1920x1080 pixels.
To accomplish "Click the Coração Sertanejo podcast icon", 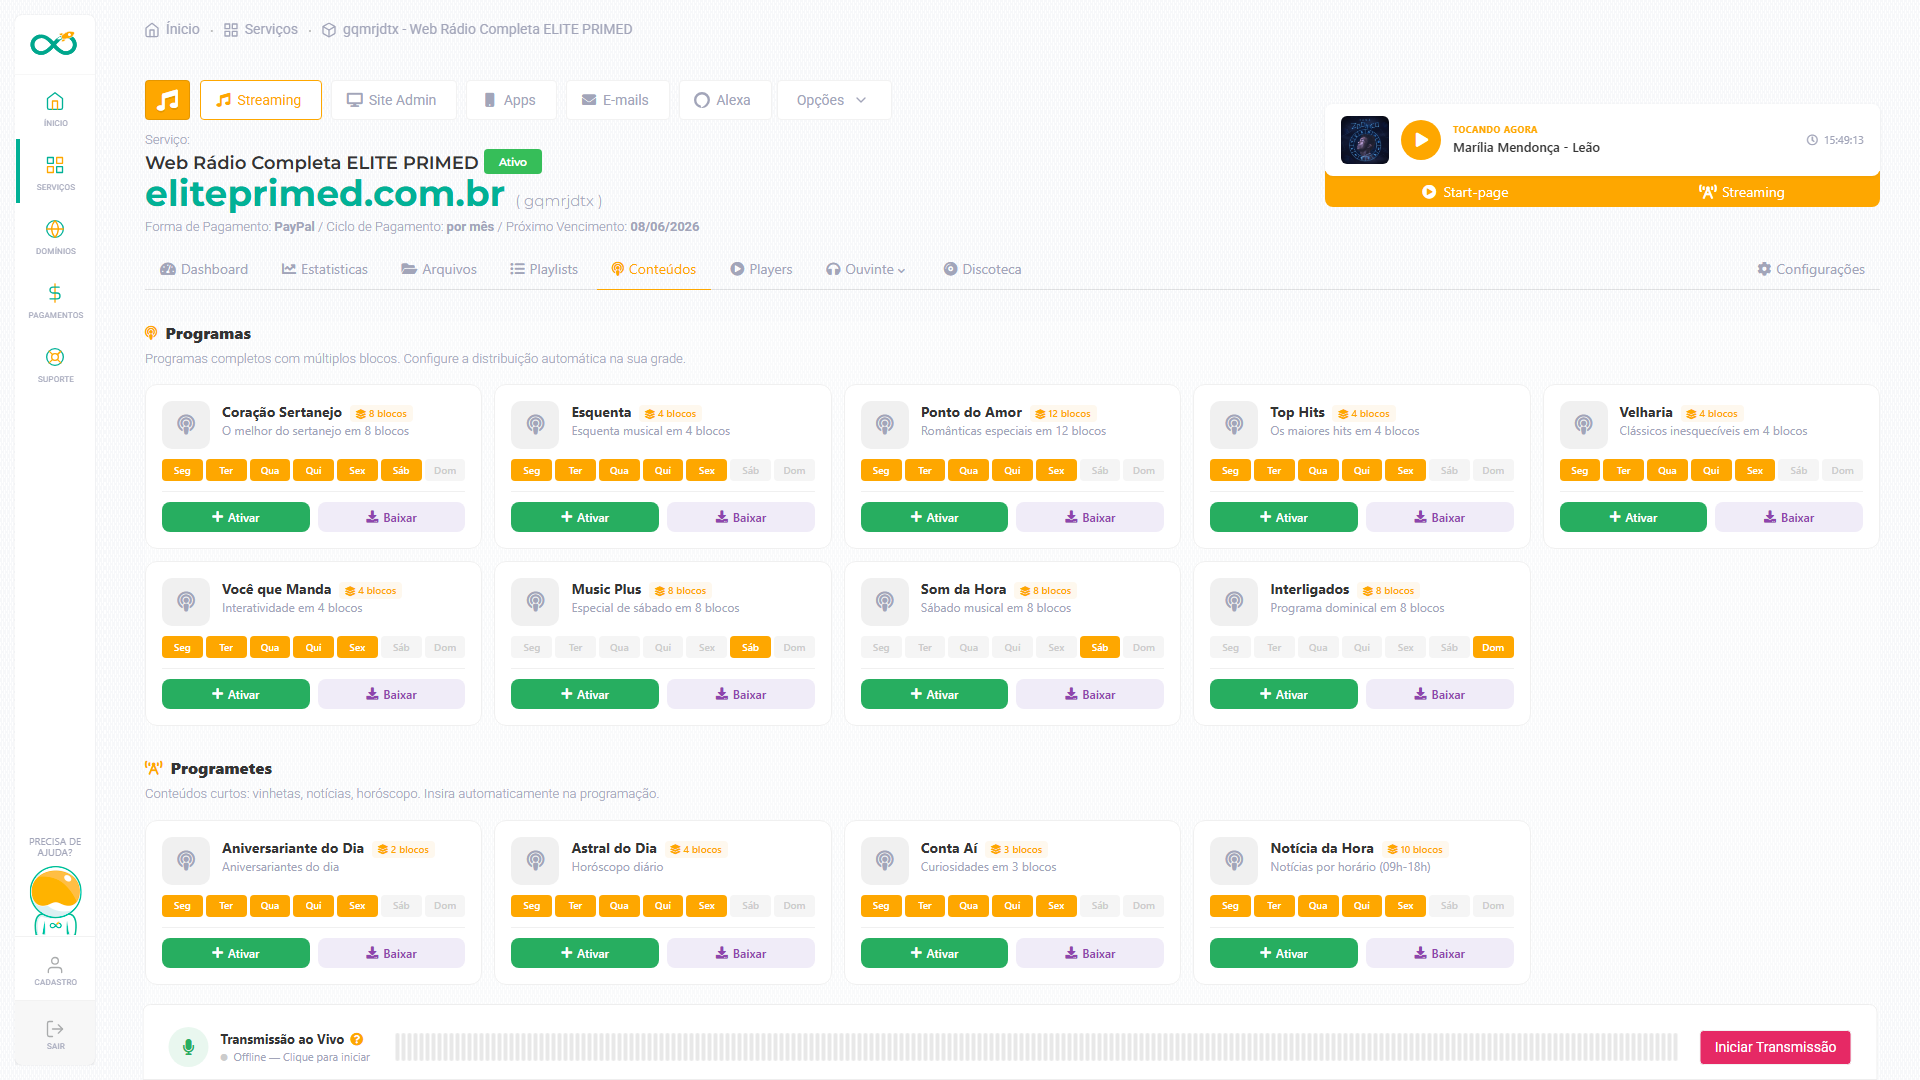I will tap(186, 425).
